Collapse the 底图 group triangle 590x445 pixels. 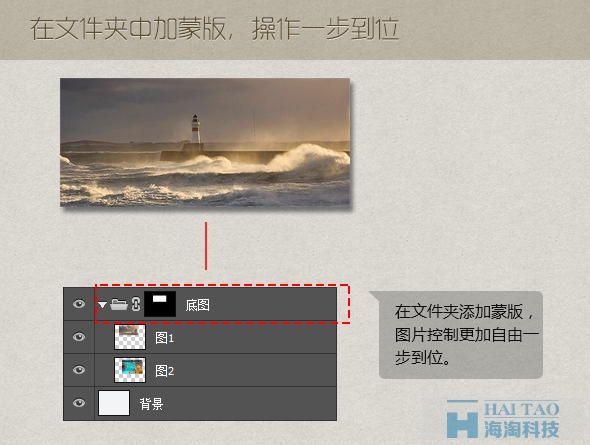(x=102, y=304)
